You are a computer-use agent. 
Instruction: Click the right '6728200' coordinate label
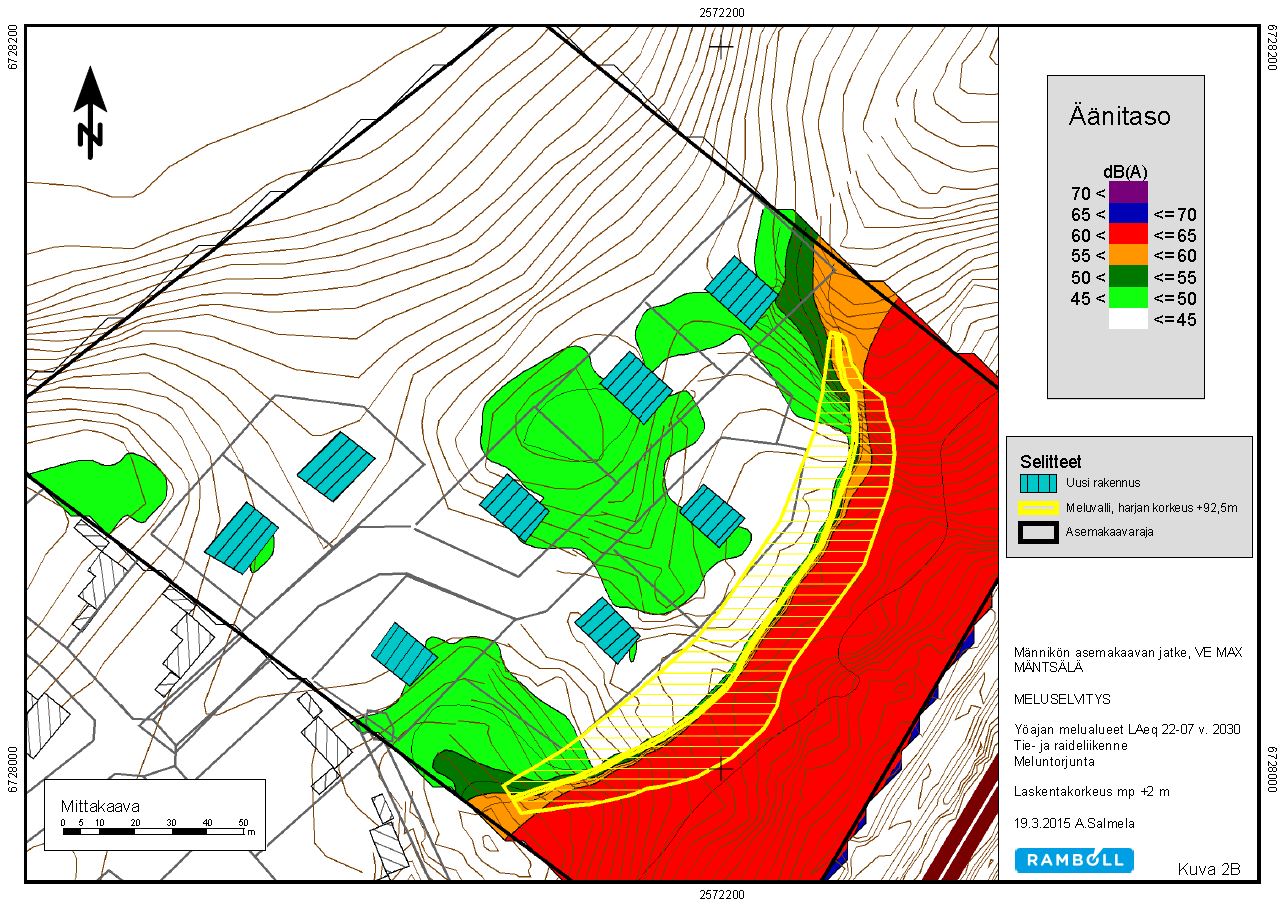point(1273,46)
